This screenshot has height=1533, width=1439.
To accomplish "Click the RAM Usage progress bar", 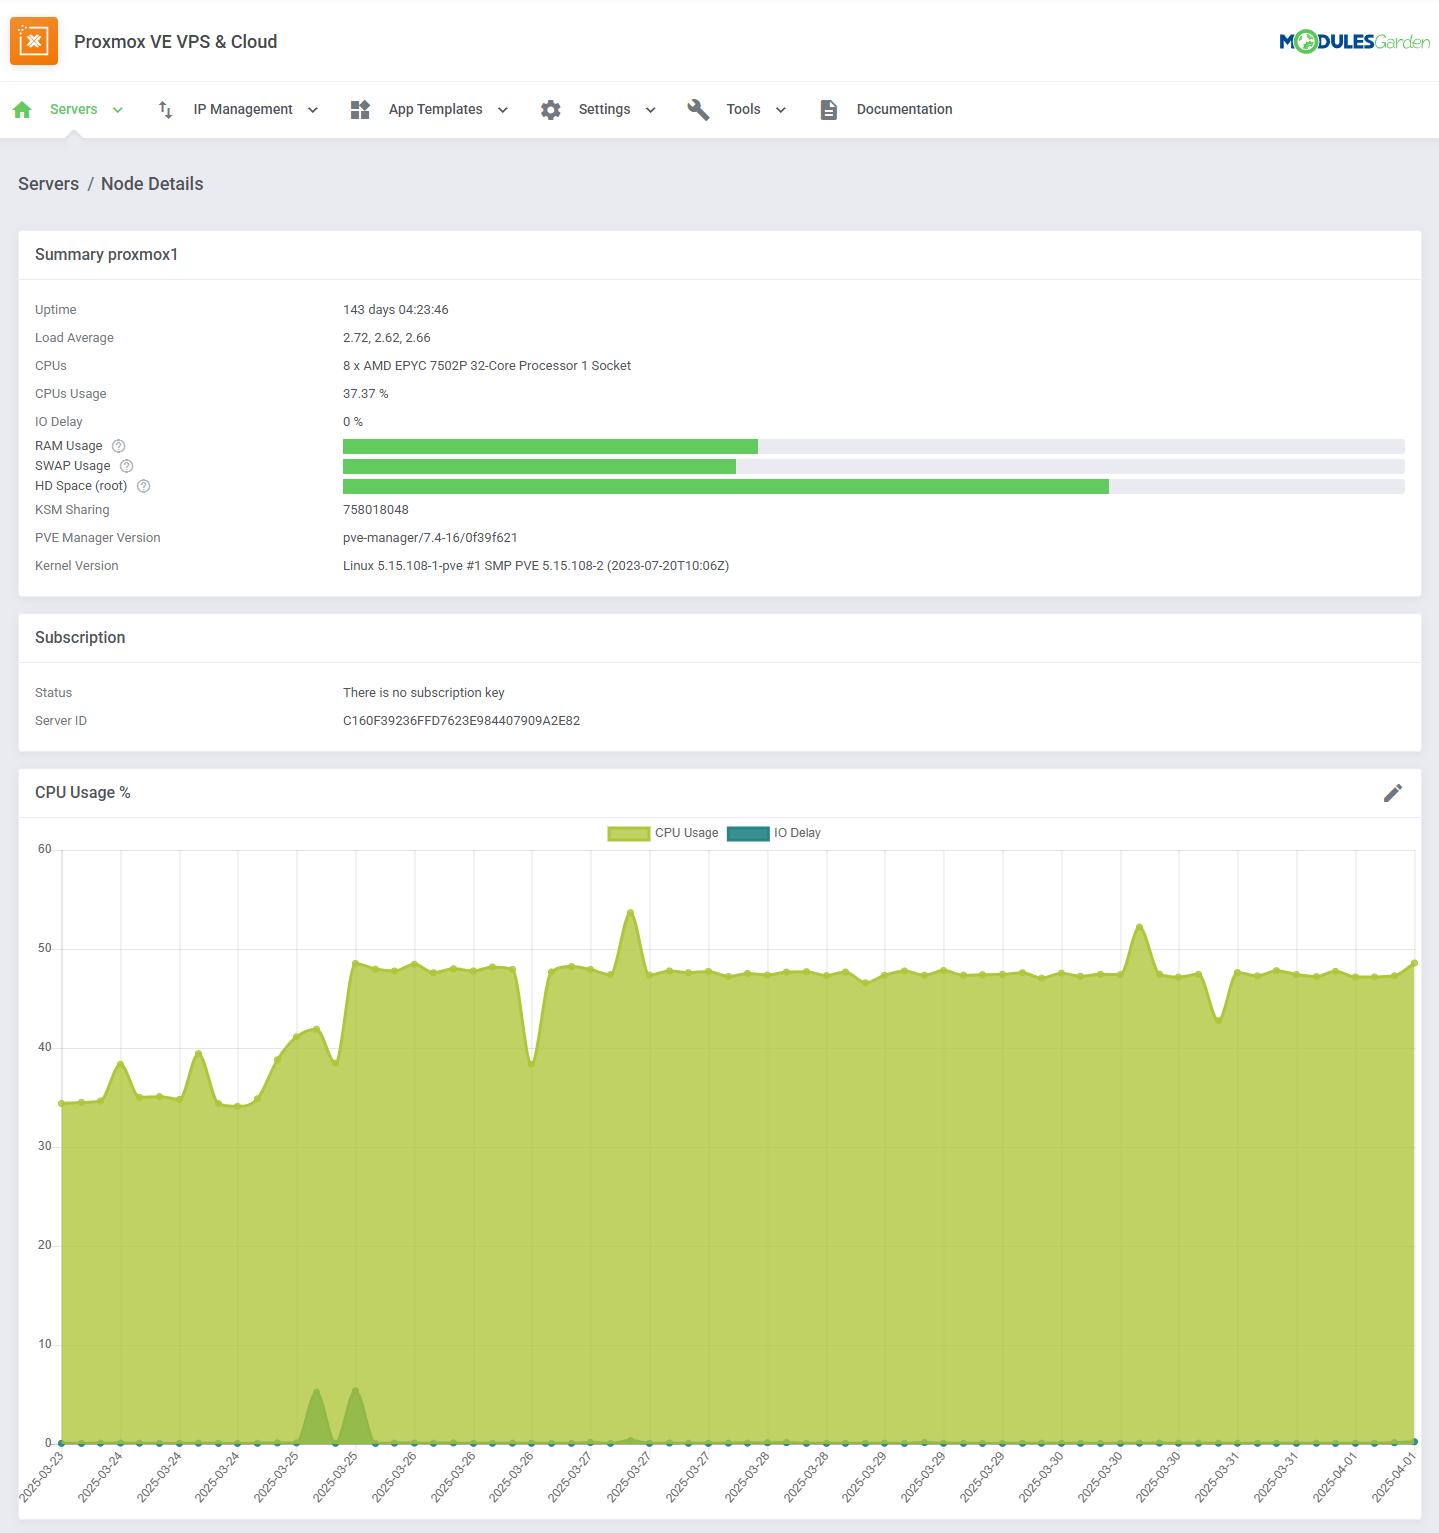I will (874, 446).
